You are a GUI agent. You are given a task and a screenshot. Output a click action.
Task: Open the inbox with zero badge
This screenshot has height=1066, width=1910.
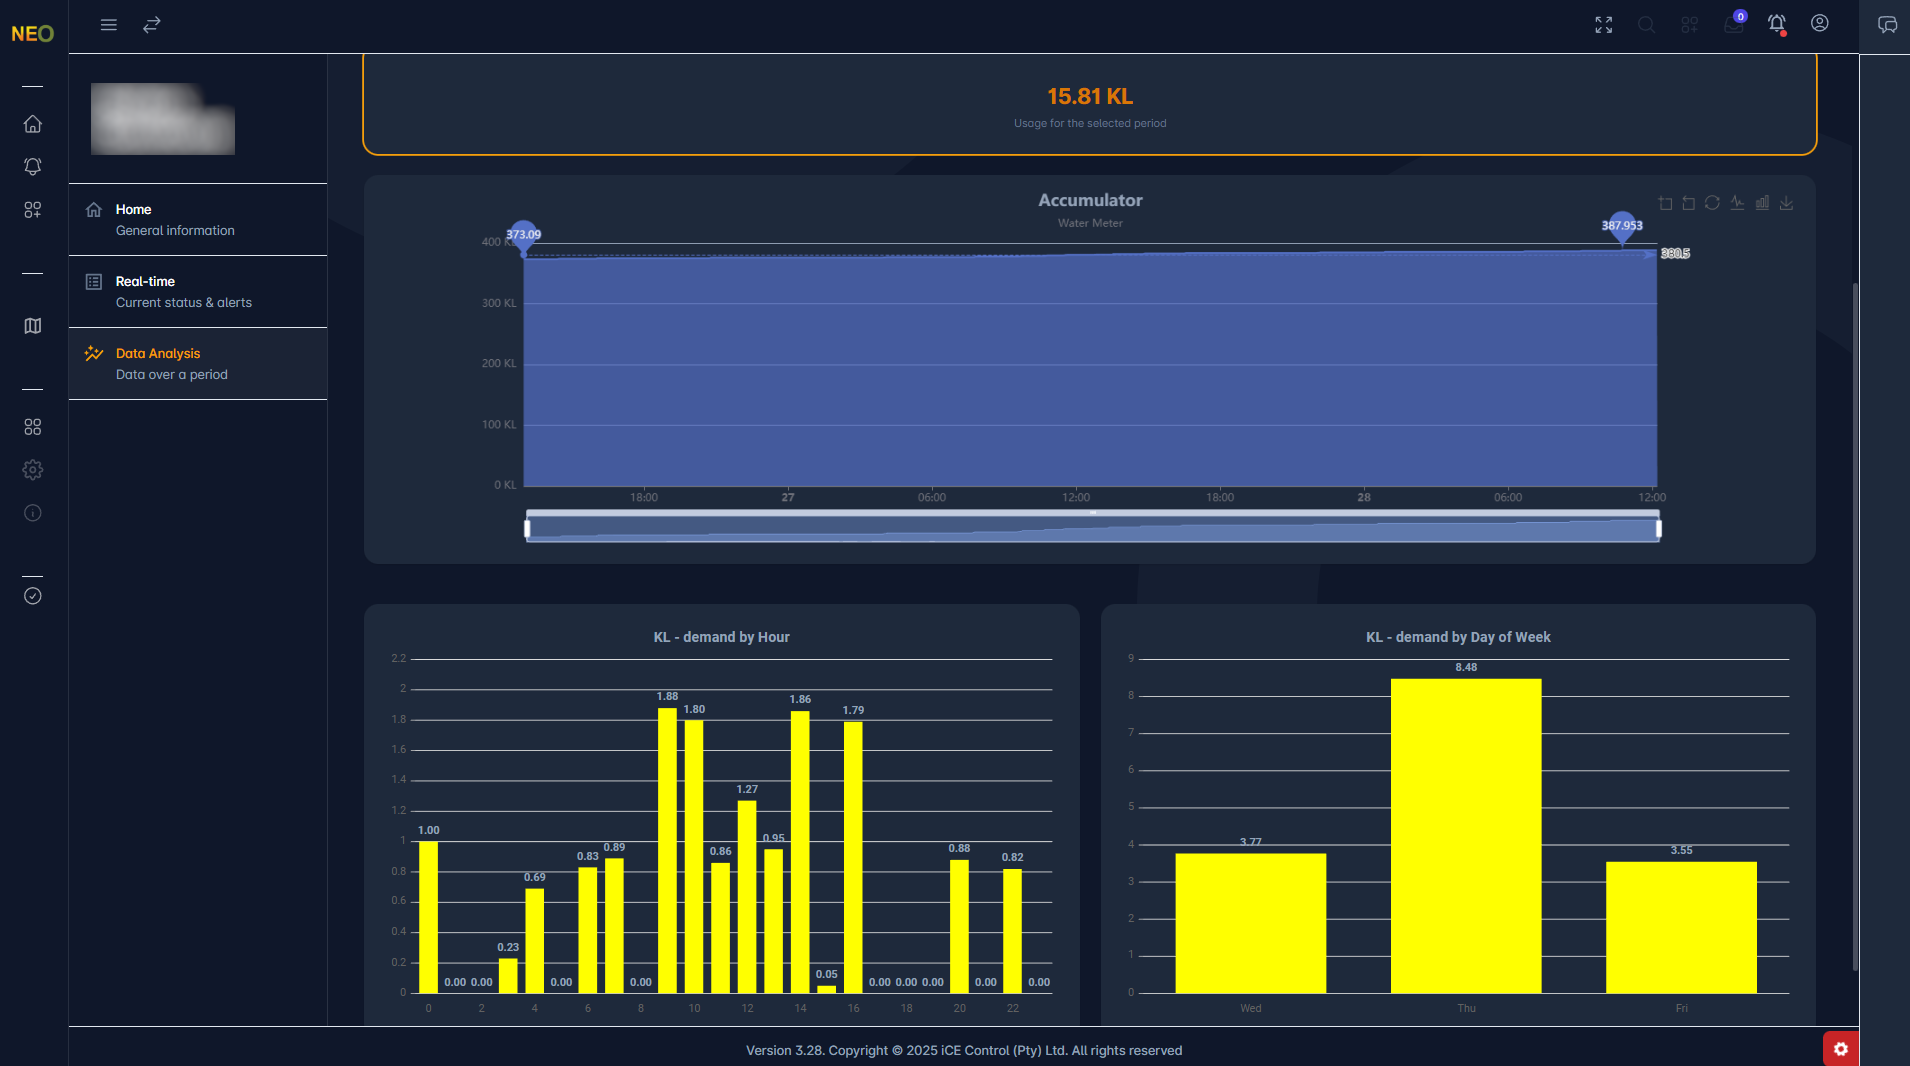(x=1733, y=25)
